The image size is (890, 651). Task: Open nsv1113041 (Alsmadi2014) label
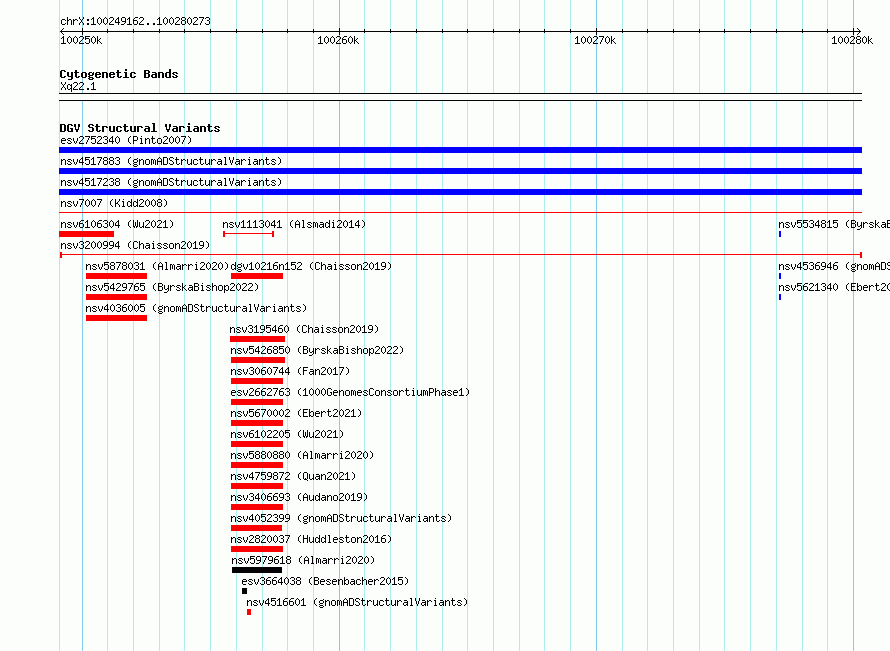point(294,224)
